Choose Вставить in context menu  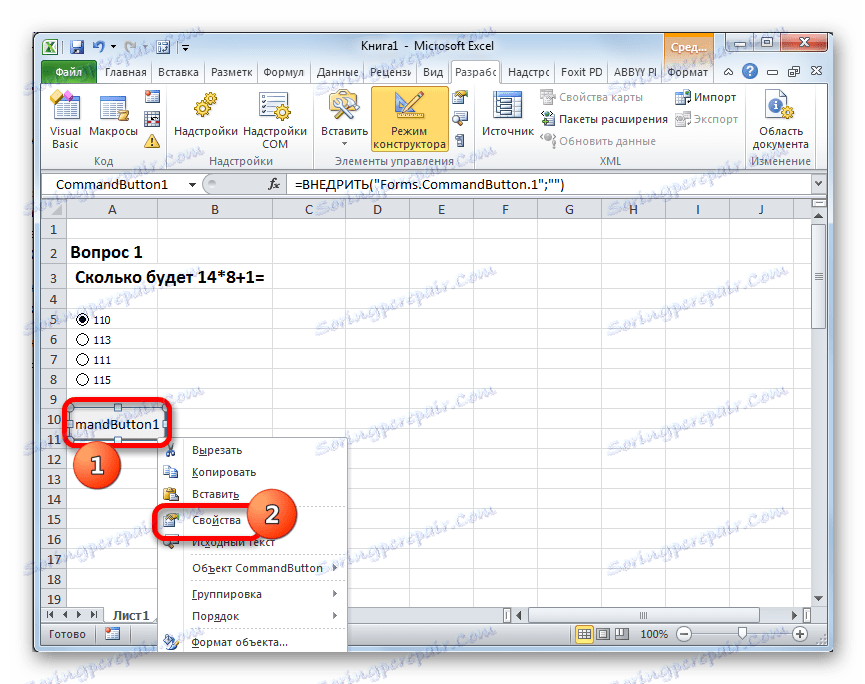253,494
